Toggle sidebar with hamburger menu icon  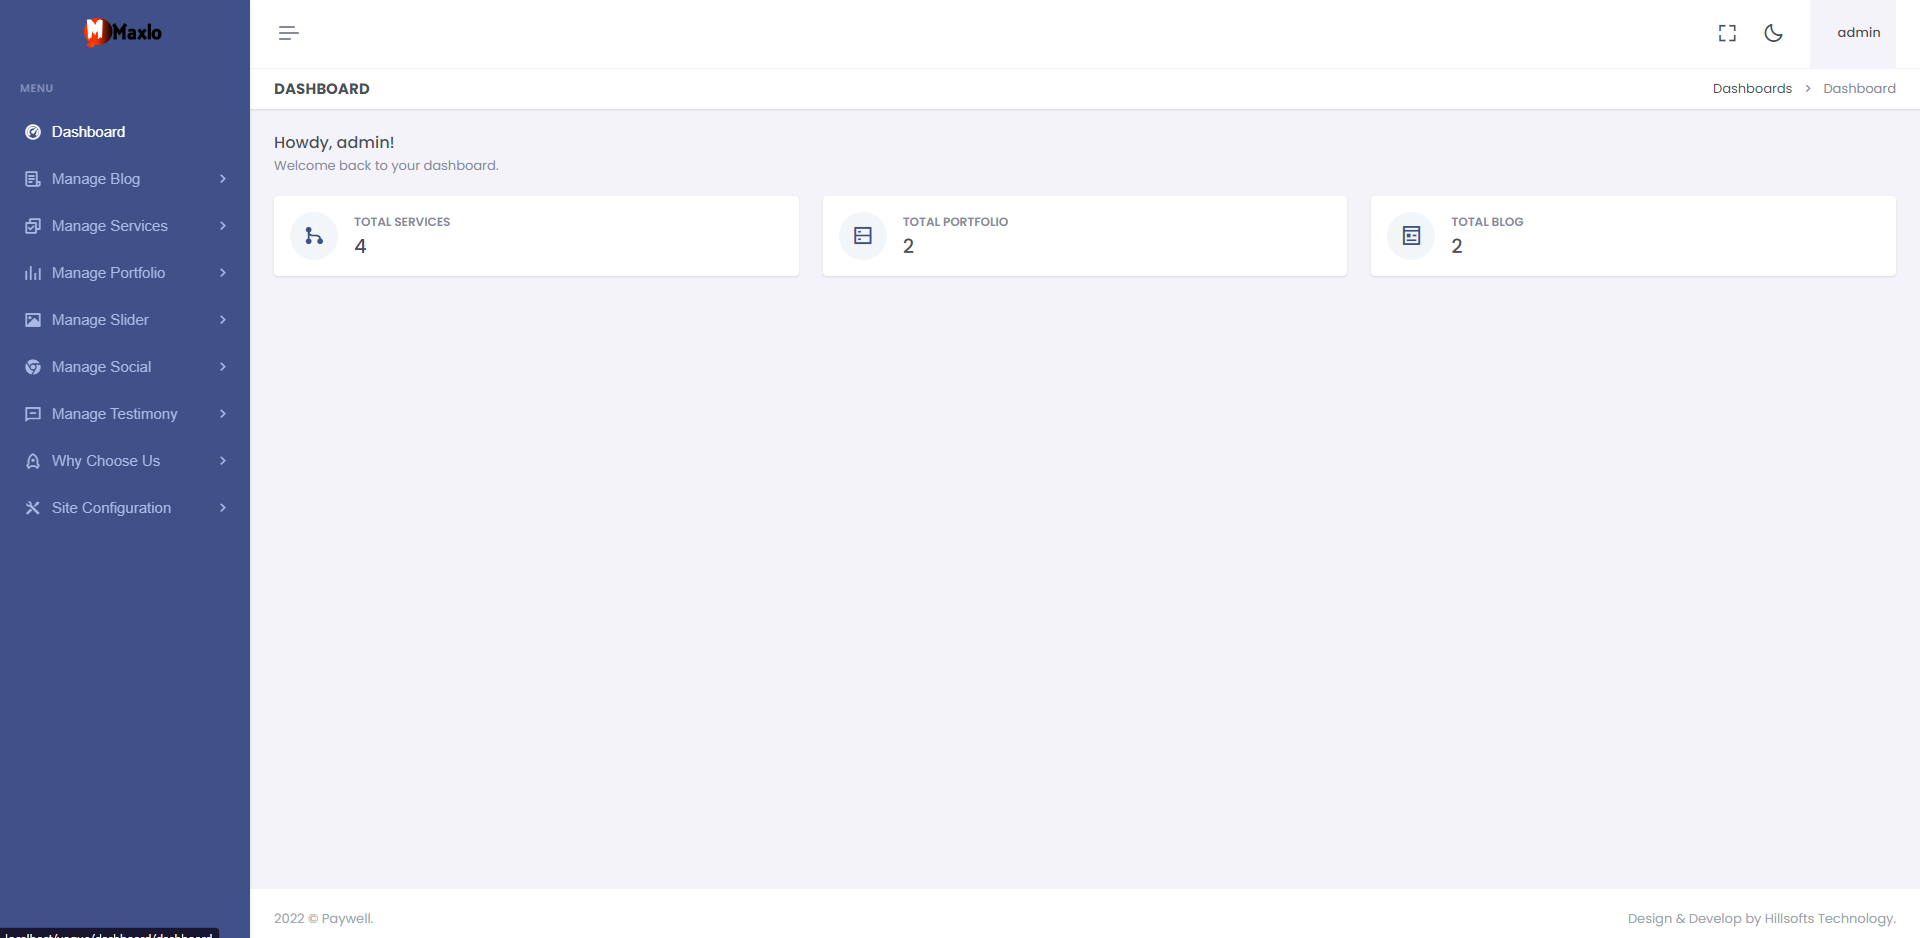(x=288, y=33)
